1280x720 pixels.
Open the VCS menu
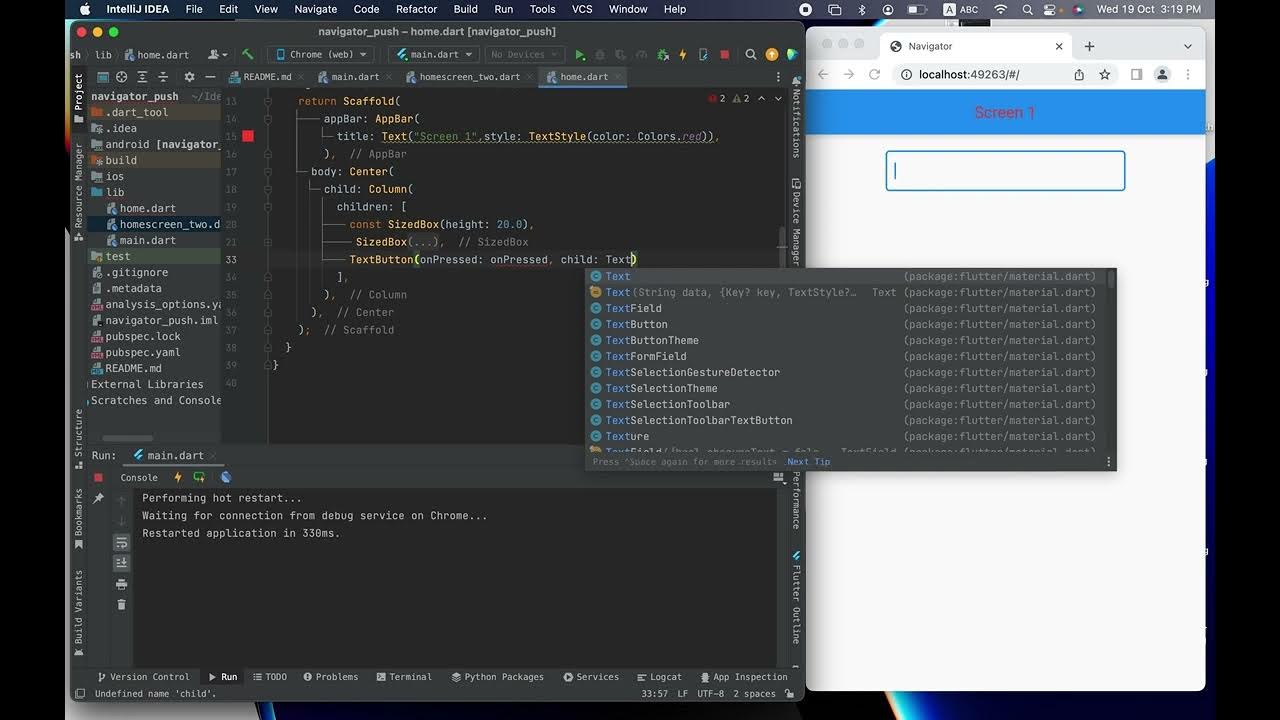pyautogui.click(x=581, y=9)
